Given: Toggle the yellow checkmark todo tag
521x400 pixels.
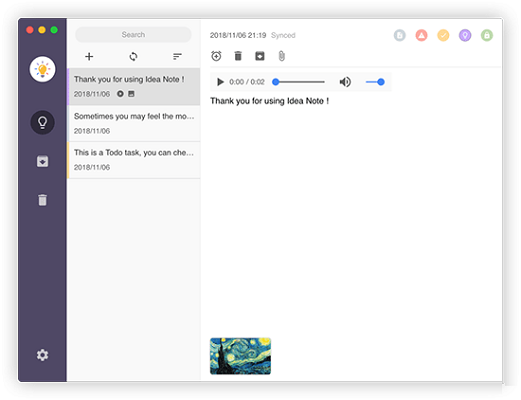Looking at the screenshot, I should tap(443, 35).
